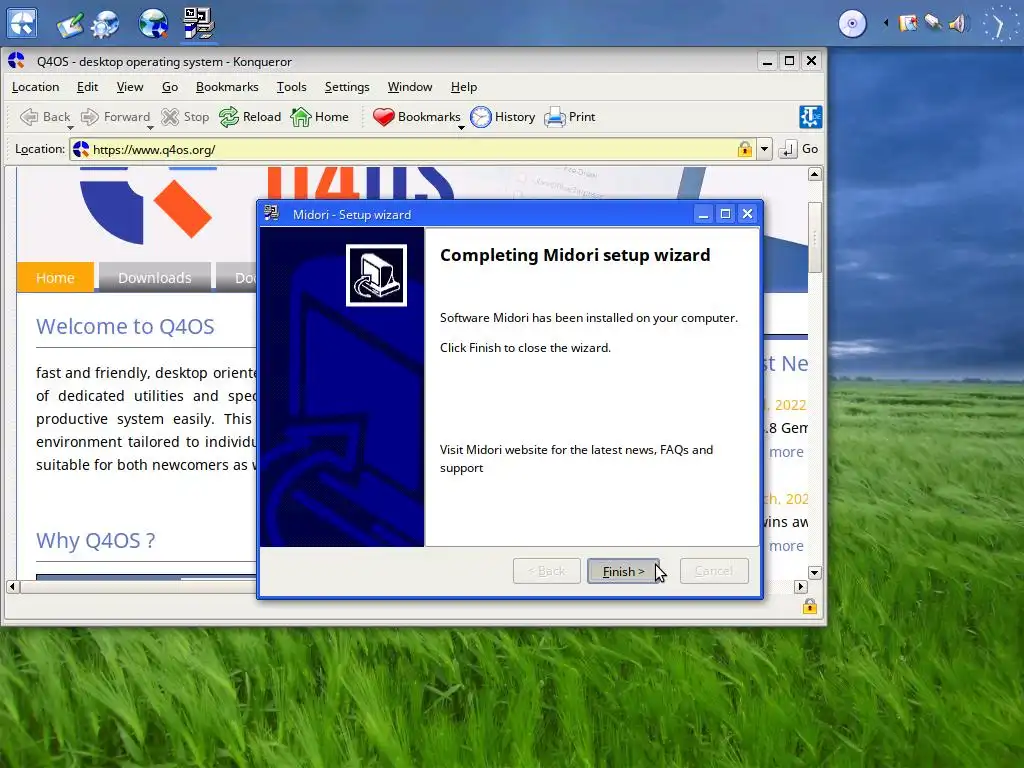Close the Midori Setup wizard window
Image resolution: width=1024 pixels, height=768 pixels.
pyautogui.click(x=747, y=214)
